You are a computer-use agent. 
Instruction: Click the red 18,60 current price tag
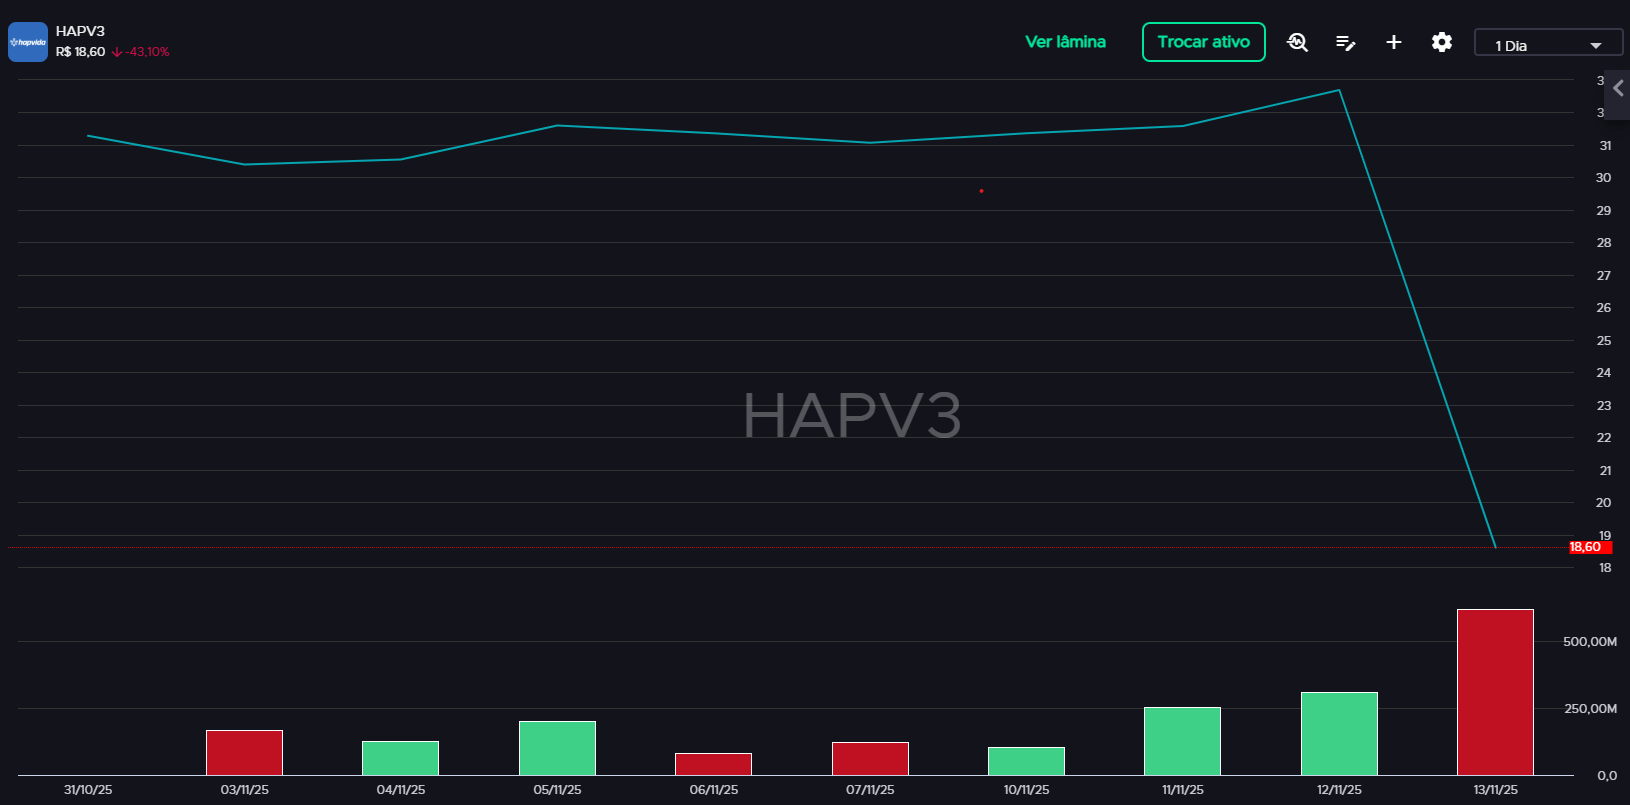(1586, 547)
